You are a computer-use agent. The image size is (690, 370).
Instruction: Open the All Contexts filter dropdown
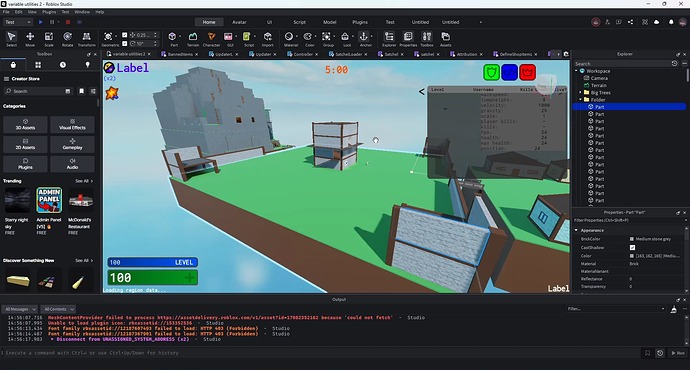(x=58, y=309)
